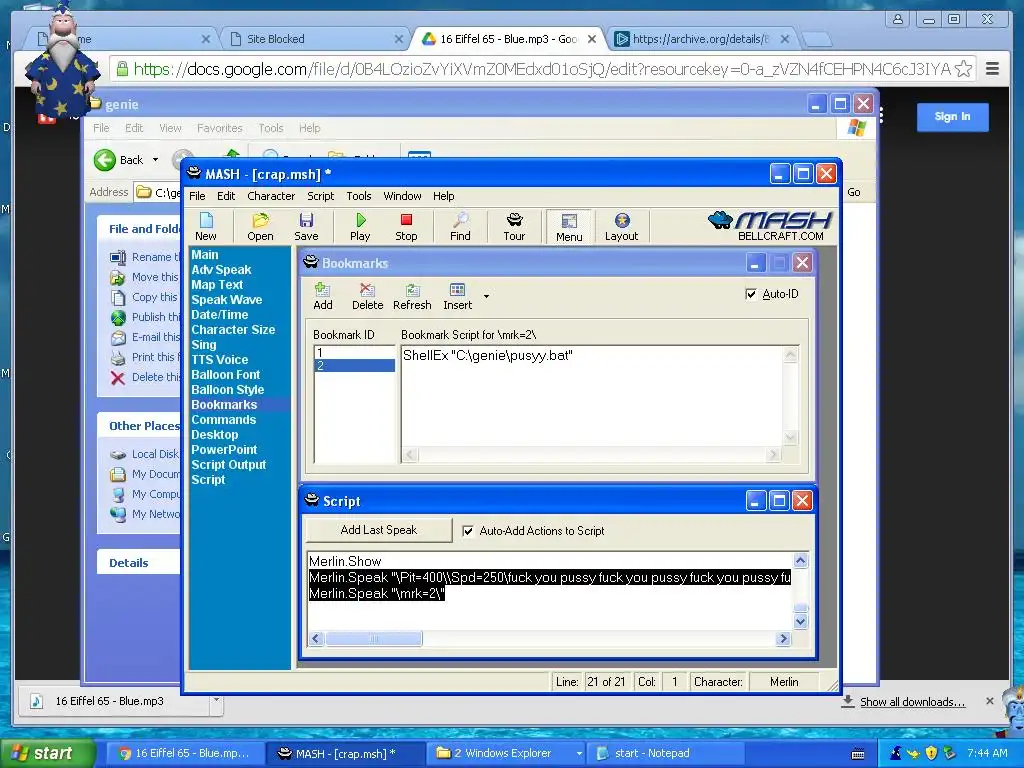This screenshot has width=1024, height=768.
Task: Open the MASH Tools menu
Action: tap(359, 196)
